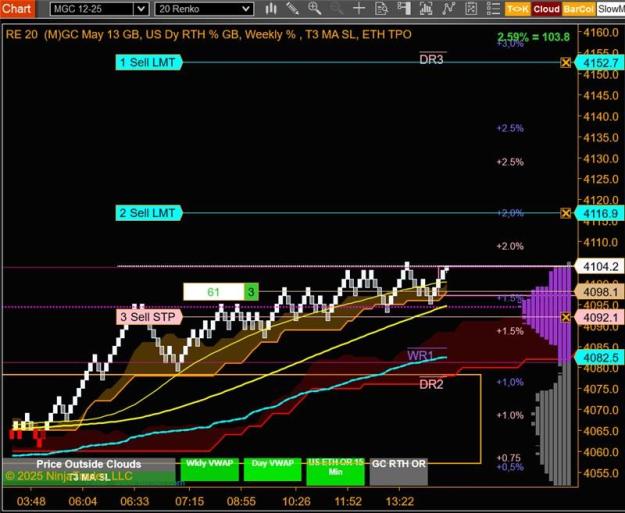Open the chart template scatter icon
This screenshot has height=513, width=625.
tap(471, 9)
